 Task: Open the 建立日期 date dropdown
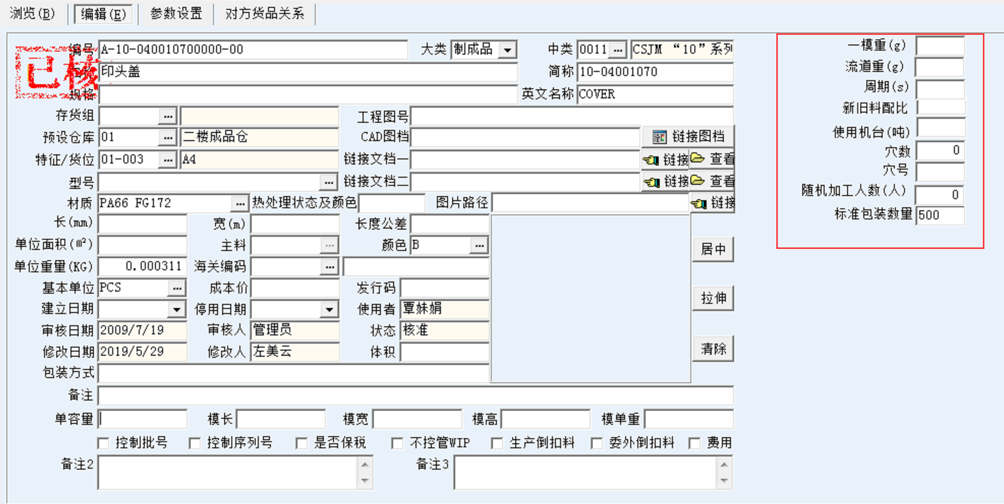click(176, 311)
